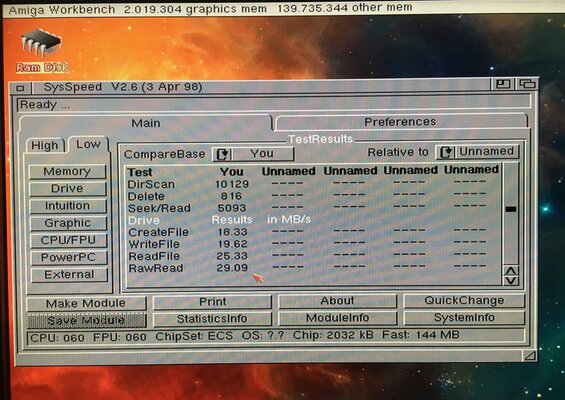Open the About dialog

337,301
